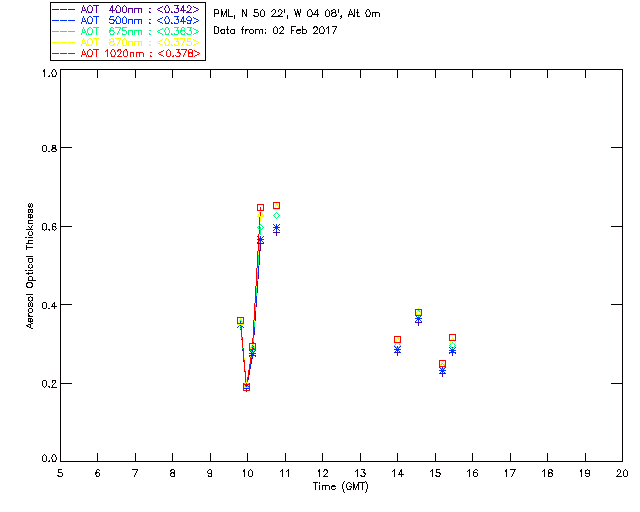Click legend entry AOT 1020nm <0.378>
This screenshot has height=512, width=640.
tap(126, 53)
